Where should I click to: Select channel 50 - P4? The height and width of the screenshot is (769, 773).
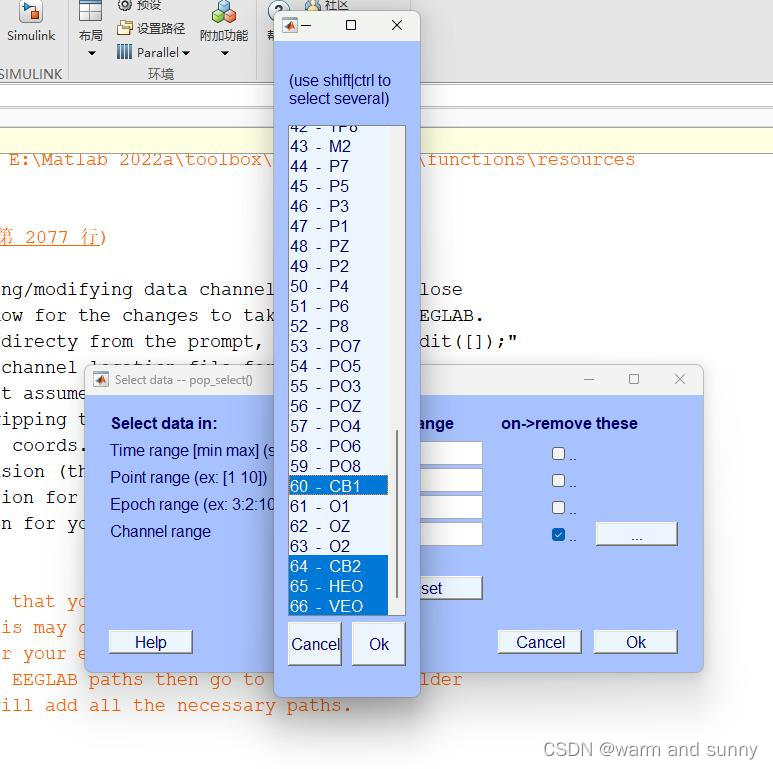[x=338, y=286]
